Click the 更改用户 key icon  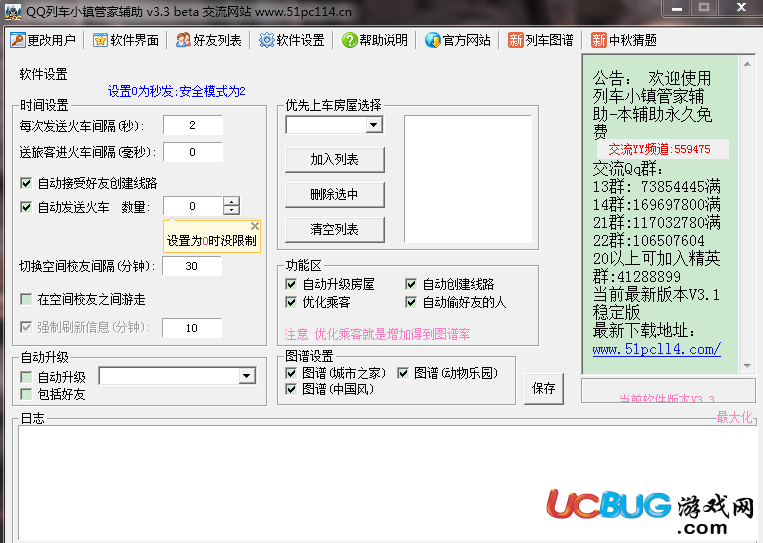[18, 40]
